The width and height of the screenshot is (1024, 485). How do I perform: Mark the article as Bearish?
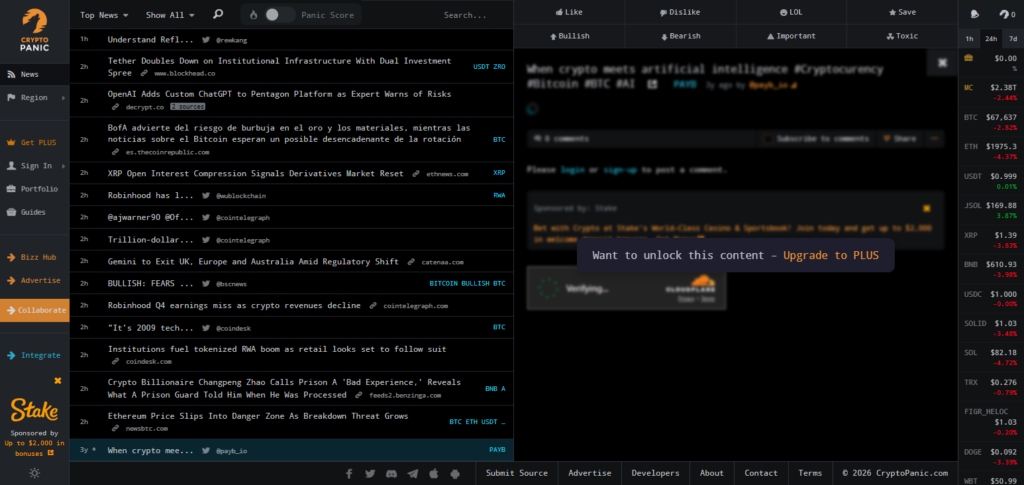(680, 36)
